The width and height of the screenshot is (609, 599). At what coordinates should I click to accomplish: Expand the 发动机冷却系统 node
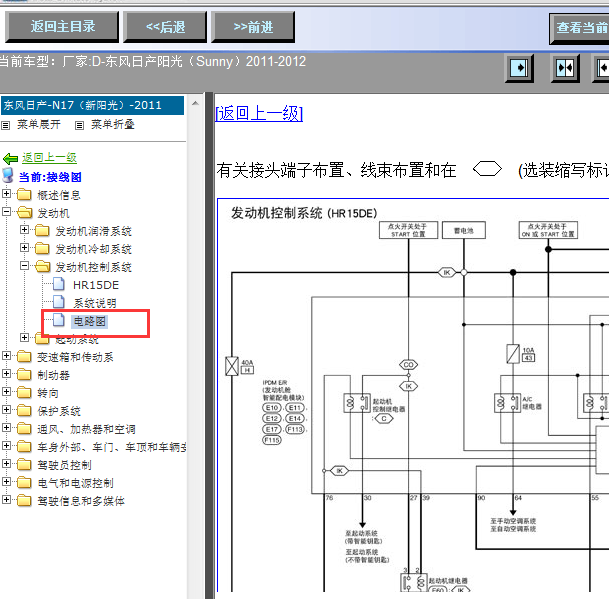(24, 247)
